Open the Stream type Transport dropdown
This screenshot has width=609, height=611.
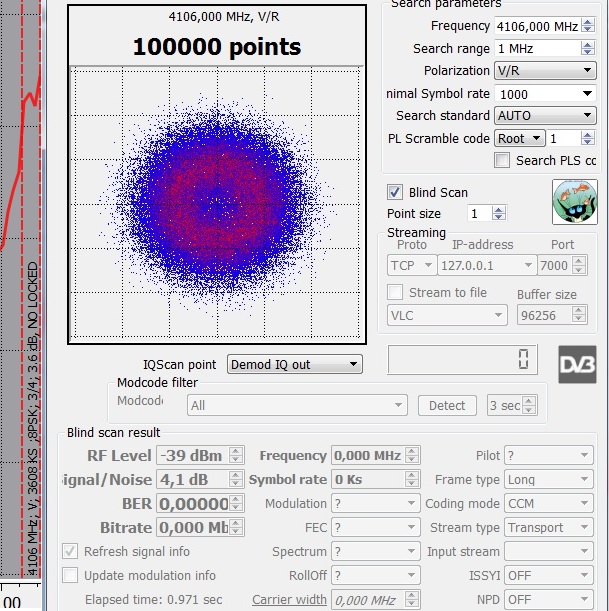tap(549, 527)
